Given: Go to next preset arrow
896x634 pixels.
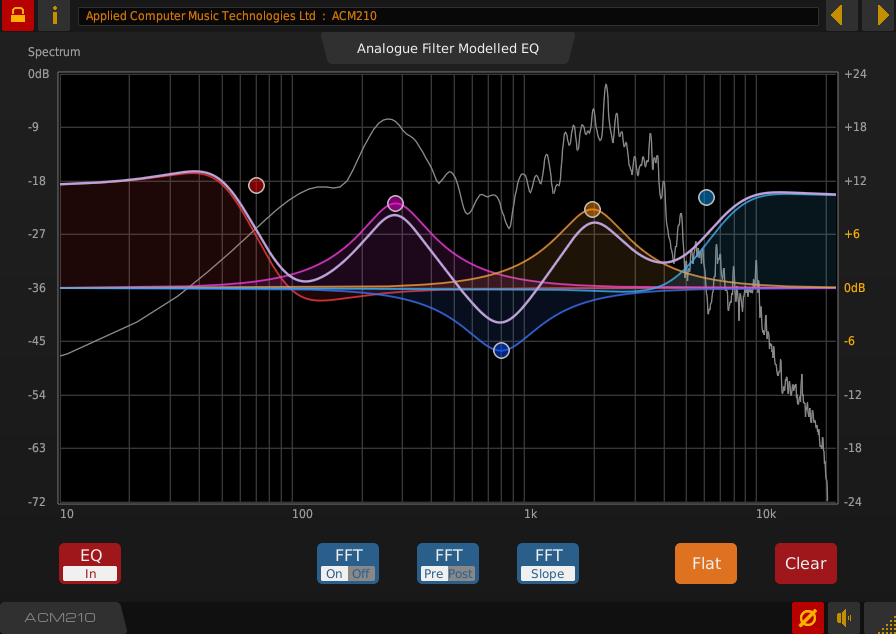Looking at the screenshot, I should point(877,16).
